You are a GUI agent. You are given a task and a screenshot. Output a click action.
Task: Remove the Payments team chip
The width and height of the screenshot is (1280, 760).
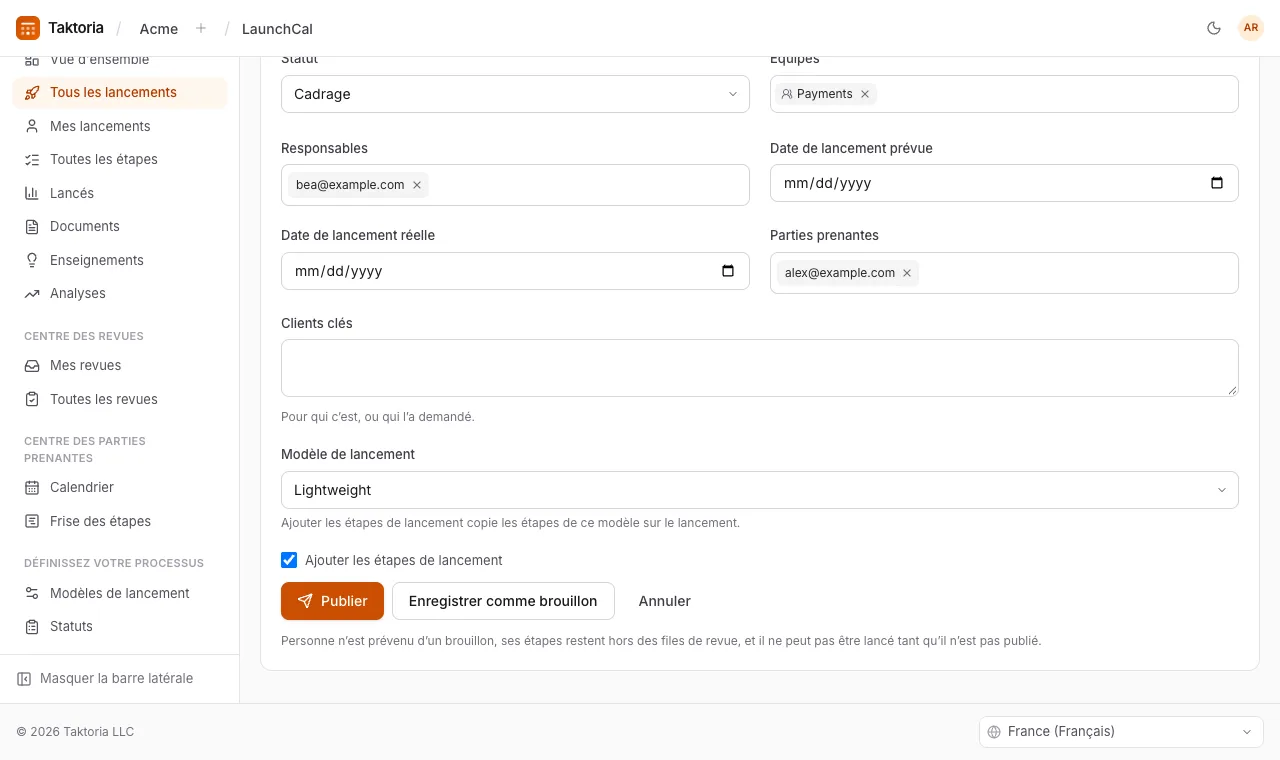pos(865,94)
